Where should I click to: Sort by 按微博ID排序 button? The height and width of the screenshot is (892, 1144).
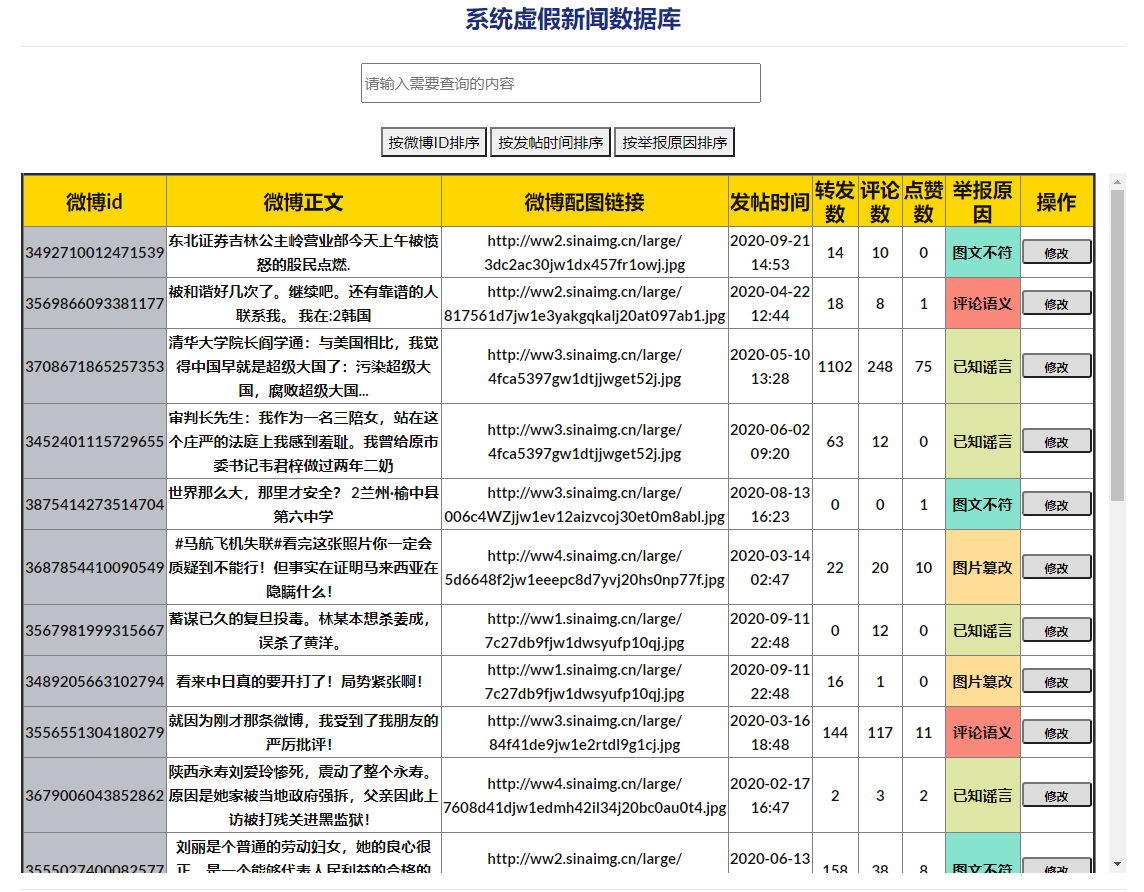(x=434, y=142)
